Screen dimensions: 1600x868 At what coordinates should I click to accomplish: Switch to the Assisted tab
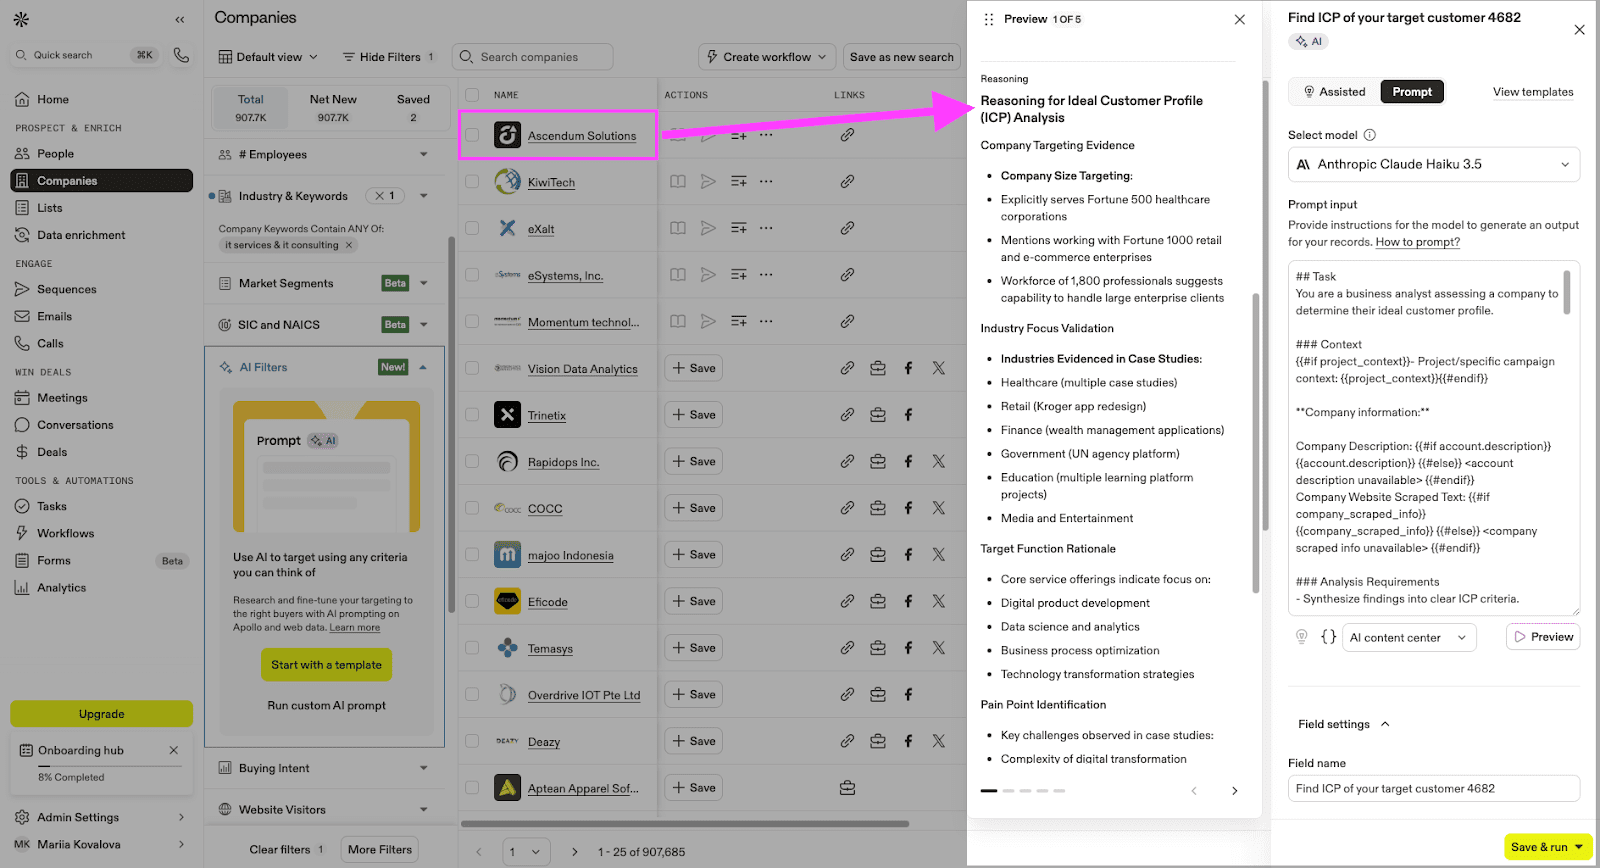coord(1334,92)
